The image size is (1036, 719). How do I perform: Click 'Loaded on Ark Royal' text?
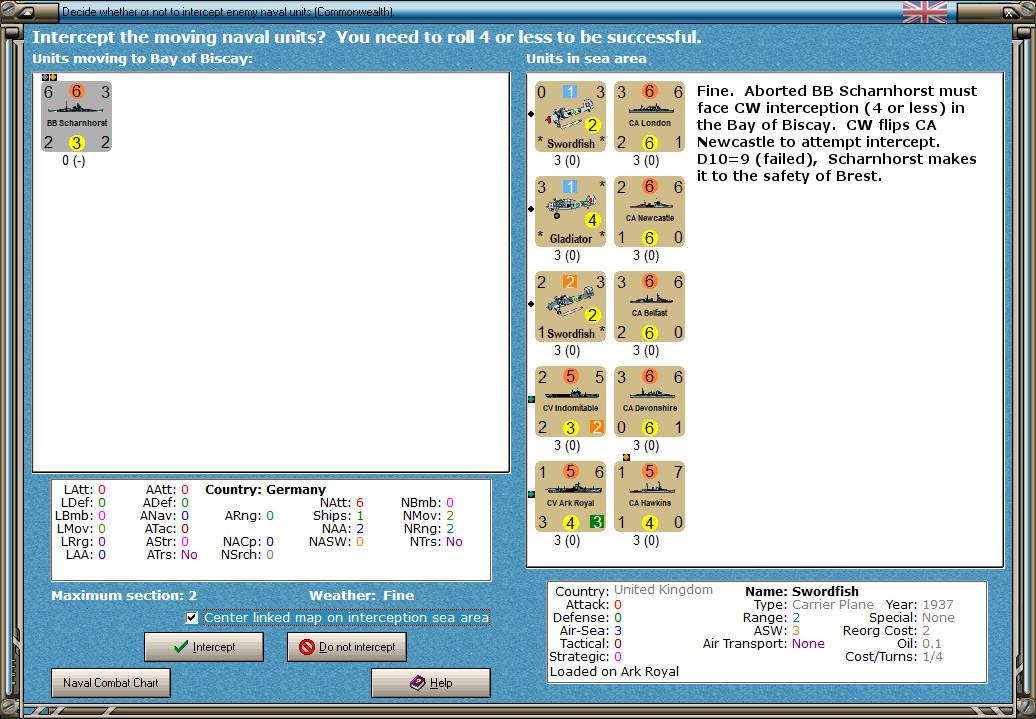[614, 671]
